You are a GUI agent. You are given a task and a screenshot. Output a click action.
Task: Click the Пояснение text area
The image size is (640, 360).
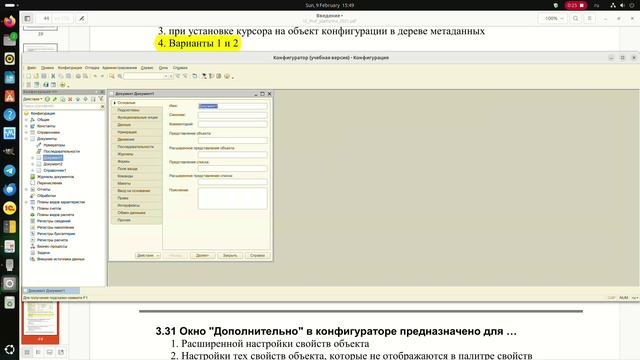[233, 198]
